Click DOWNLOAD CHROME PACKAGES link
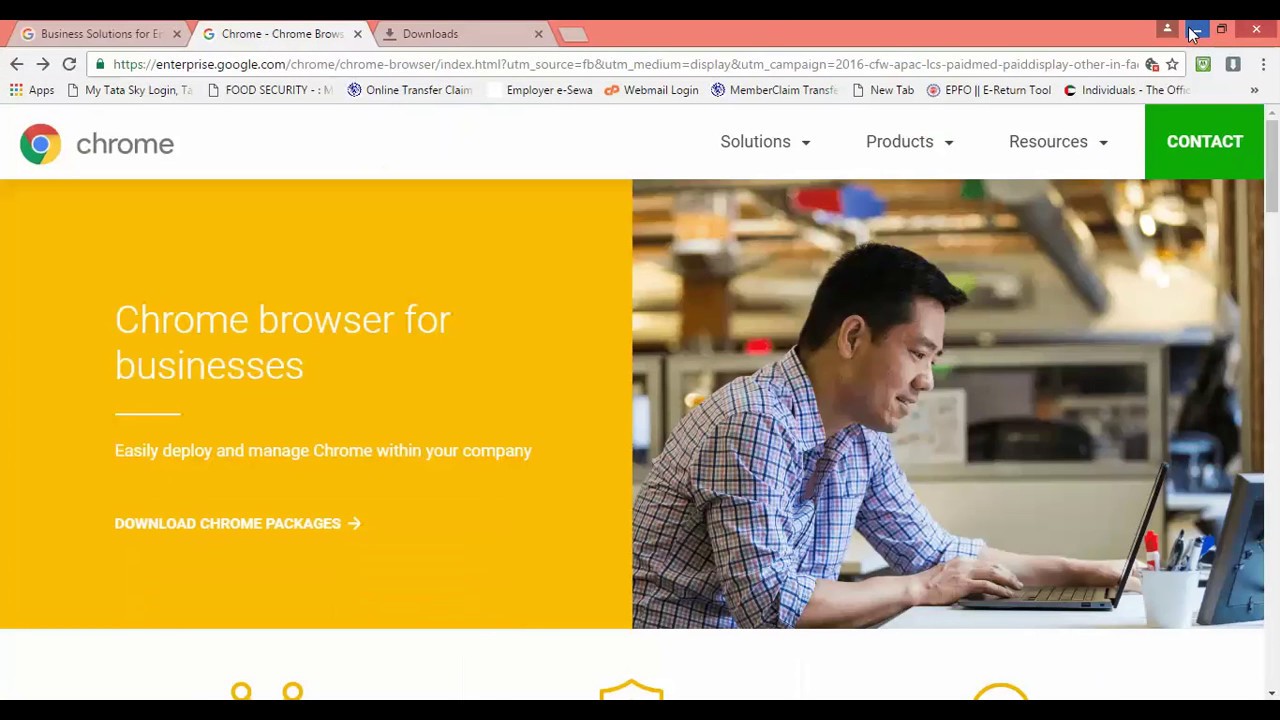Image resolution: width=1280 pixels, height=720 pixels. tap(237, 523)
